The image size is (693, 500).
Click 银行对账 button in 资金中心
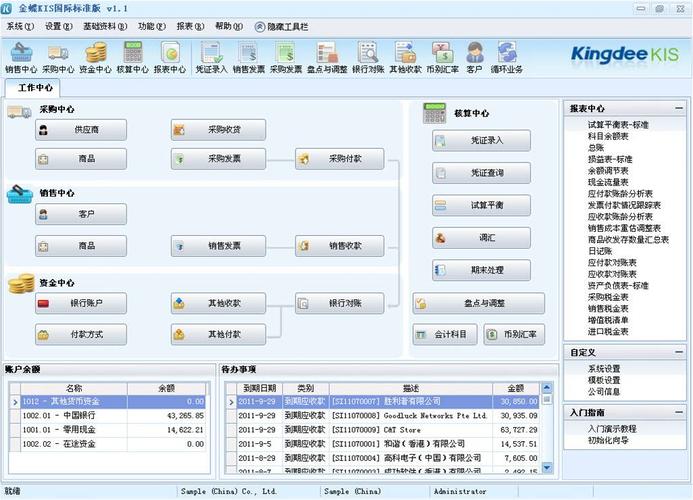(x=339, y=303)
